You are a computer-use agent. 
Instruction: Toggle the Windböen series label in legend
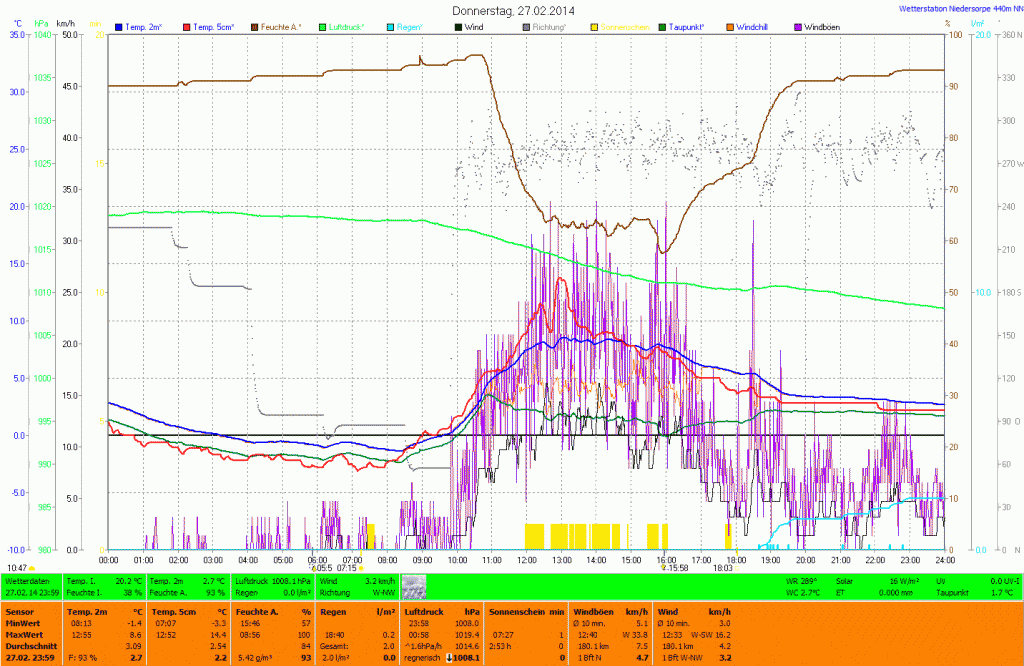coord(823,26)
